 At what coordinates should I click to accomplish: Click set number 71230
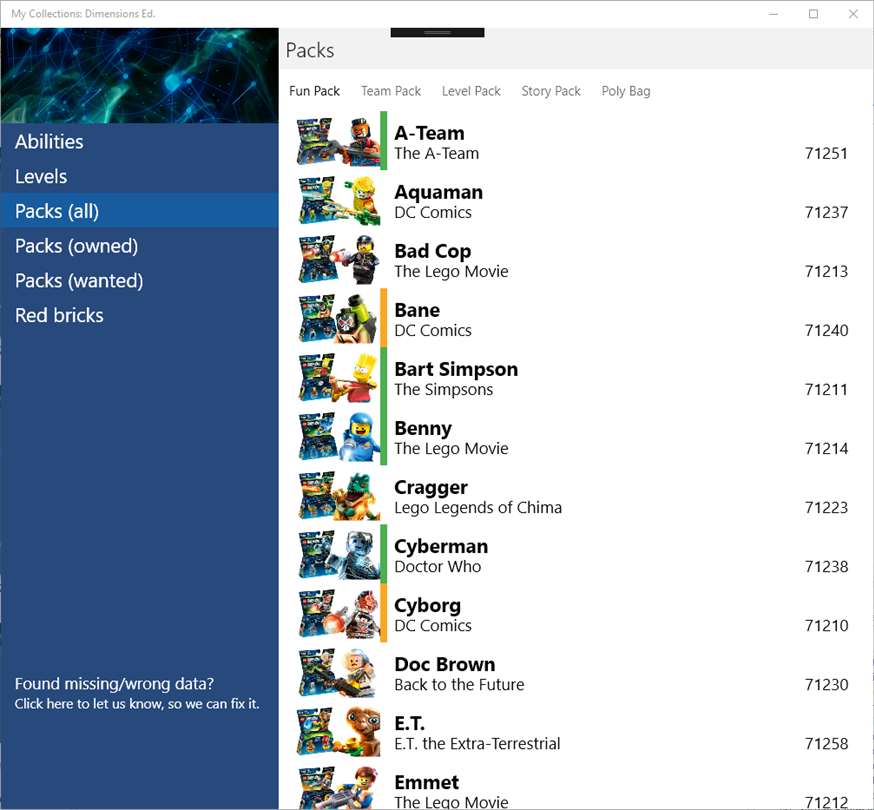pos(826,685)
